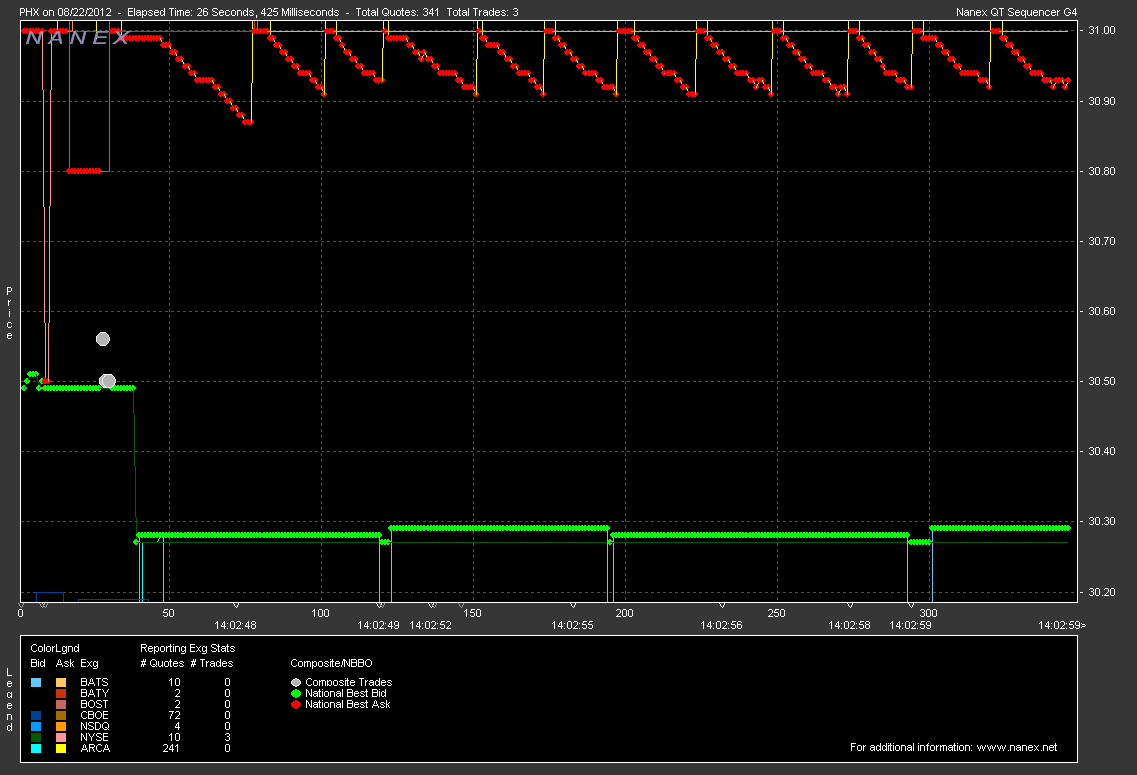Click the '14:02:52' timestamp on x-axis
The image size is (1137, 775).
[431, 625]
